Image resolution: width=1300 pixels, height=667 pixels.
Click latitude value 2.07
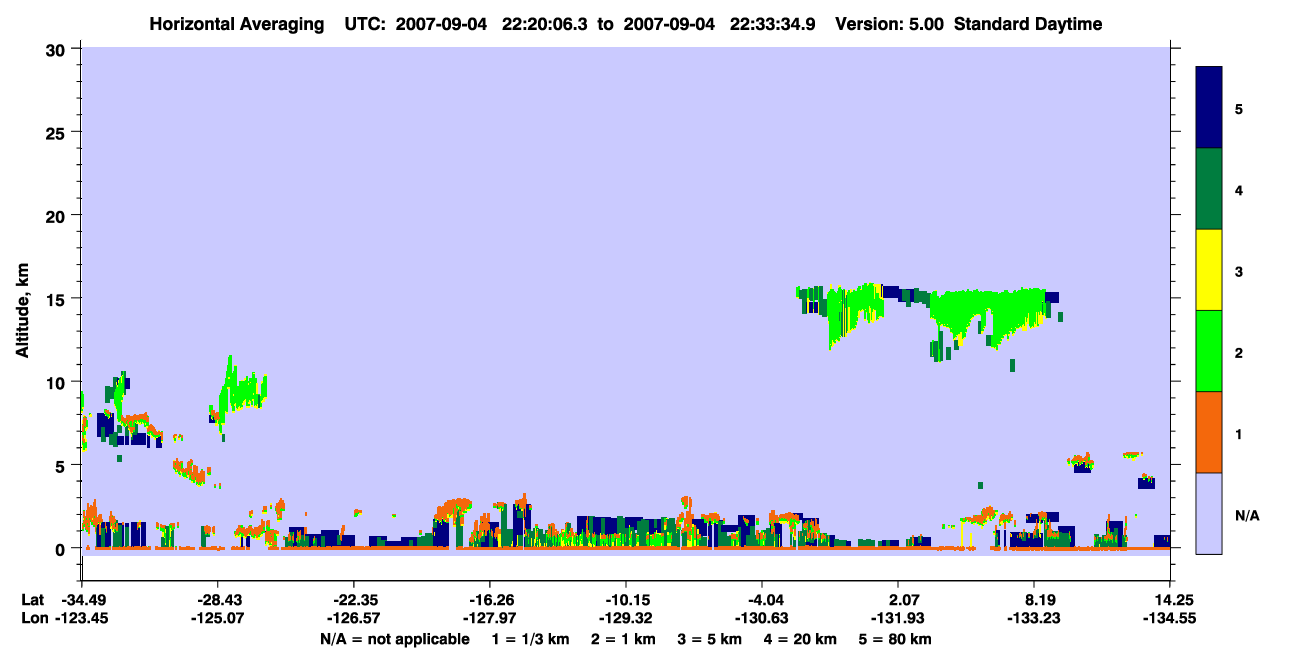pos(898,599)
